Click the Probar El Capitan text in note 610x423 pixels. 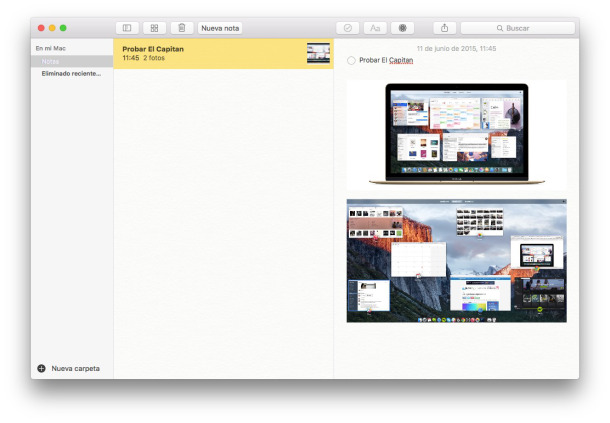386,60
